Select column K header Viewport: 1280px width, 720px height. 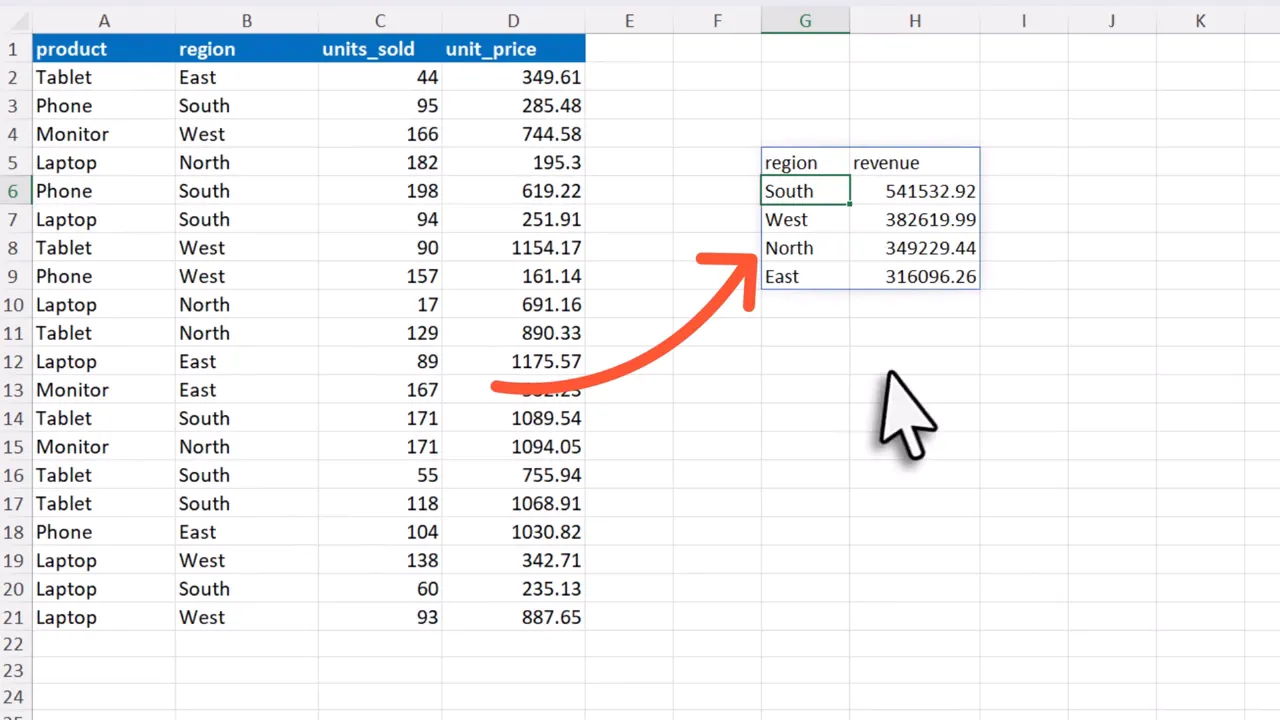coord(1200,20)
